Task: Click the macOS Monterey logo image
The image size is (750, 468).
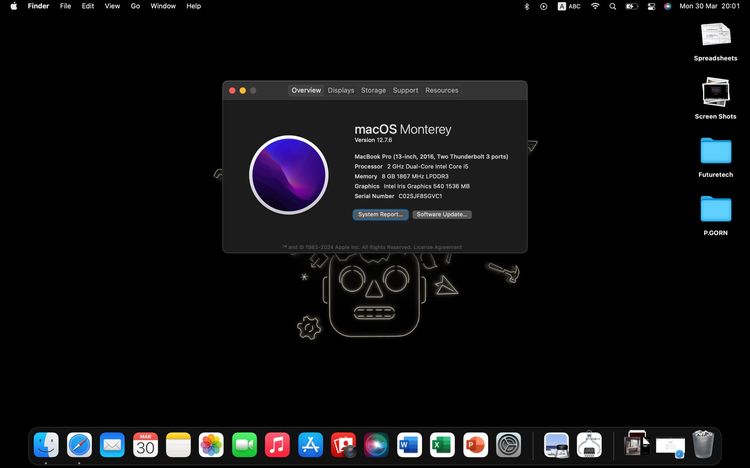Action: pyautogui.click(x=289, y=175)
